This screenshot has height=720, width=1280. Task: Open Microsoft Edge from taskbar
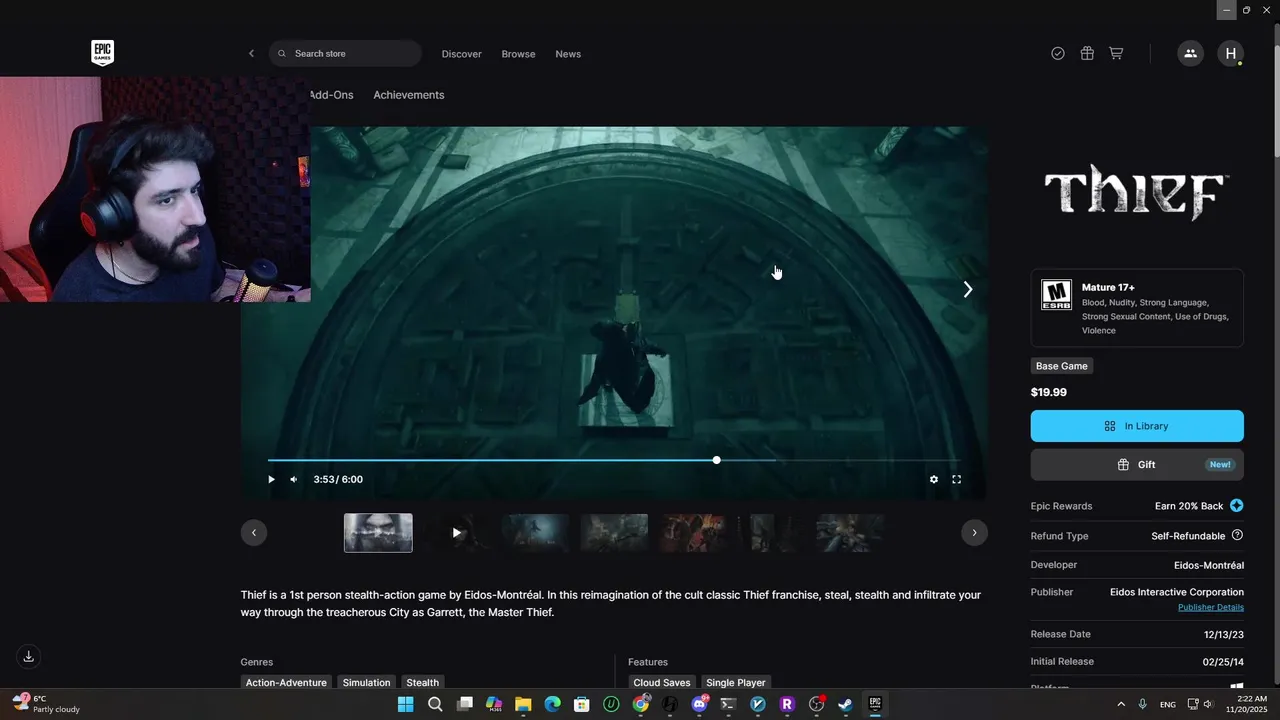552,704
